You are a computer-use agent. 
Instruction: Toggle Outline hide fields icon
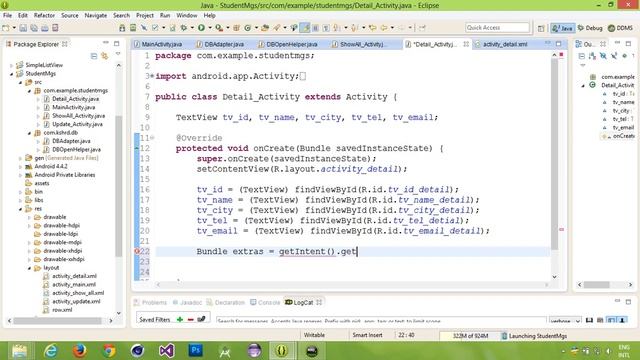603,56
